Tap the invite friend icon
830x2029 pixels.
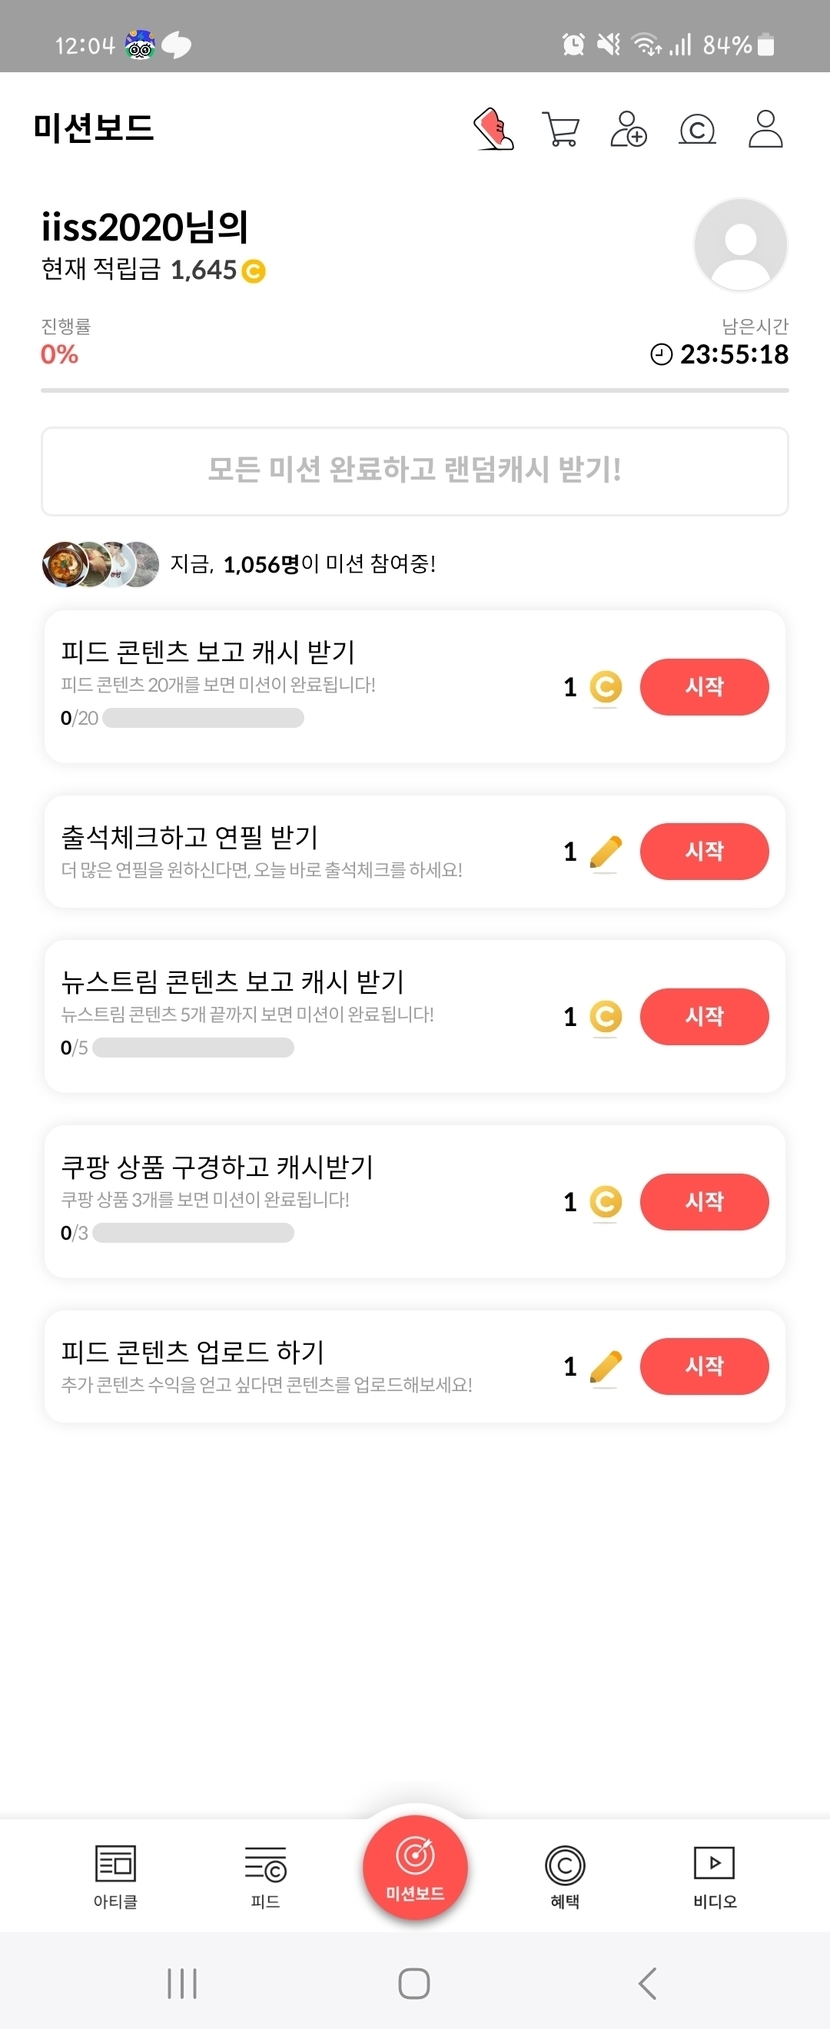(628, 129)
